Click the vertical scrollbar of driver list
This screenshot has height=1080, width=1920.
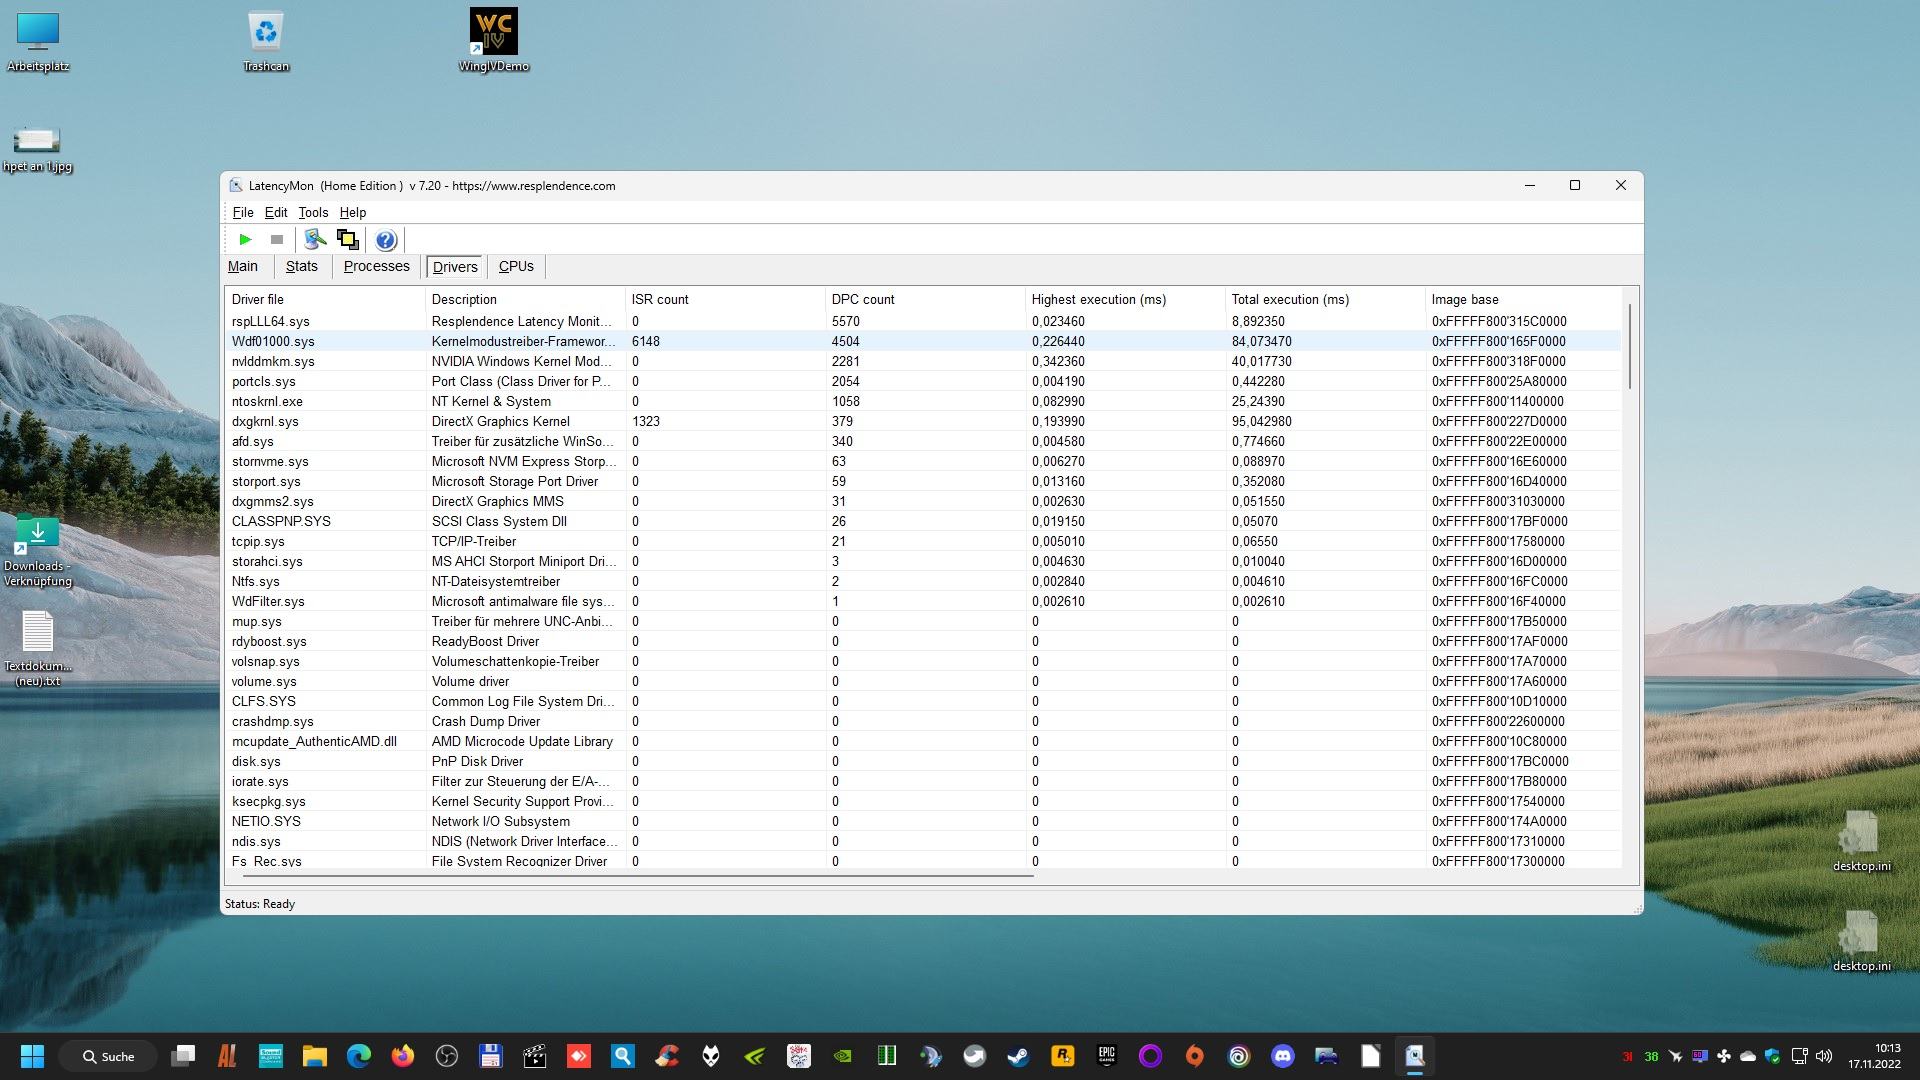(1630, 347)
